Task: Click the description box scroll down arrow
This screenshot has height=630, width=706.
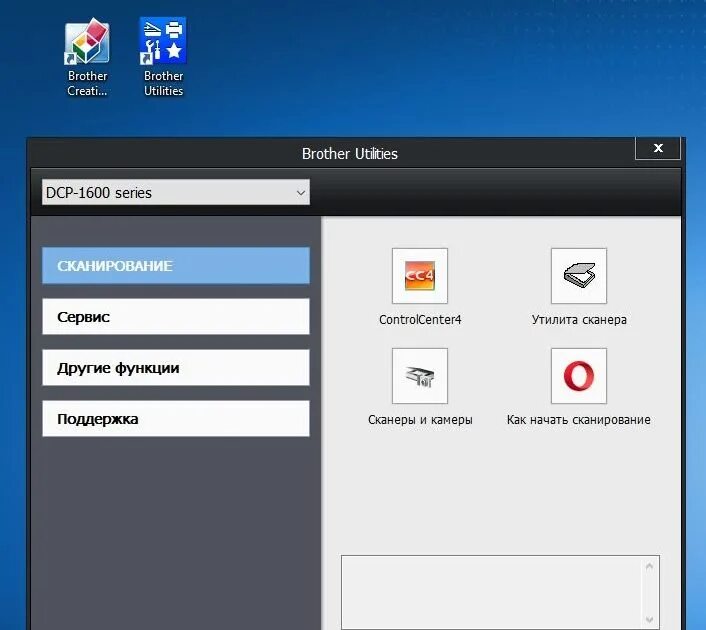Action: 649,620
